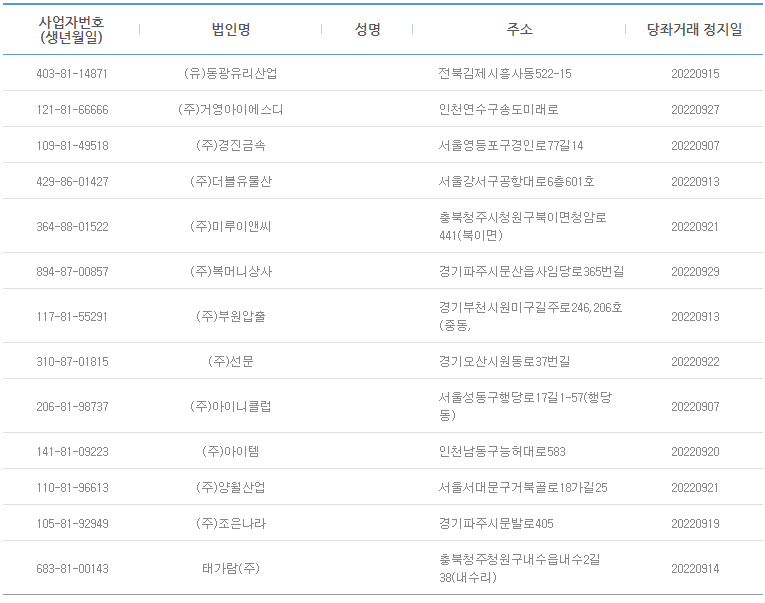The image size is (765, 603).
Task: Select company name (주)거영아이에스디
Action: (231, 109)
